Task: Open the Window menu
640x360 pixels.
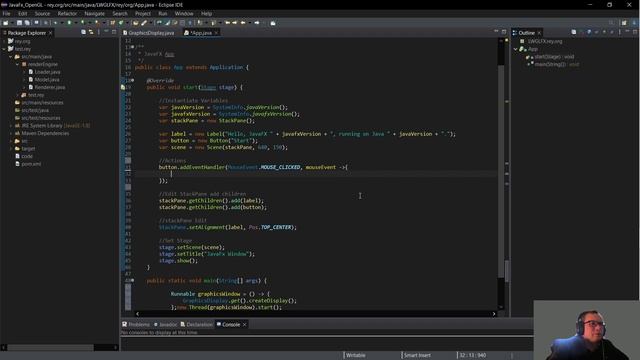Action: (x=184, y=13)
